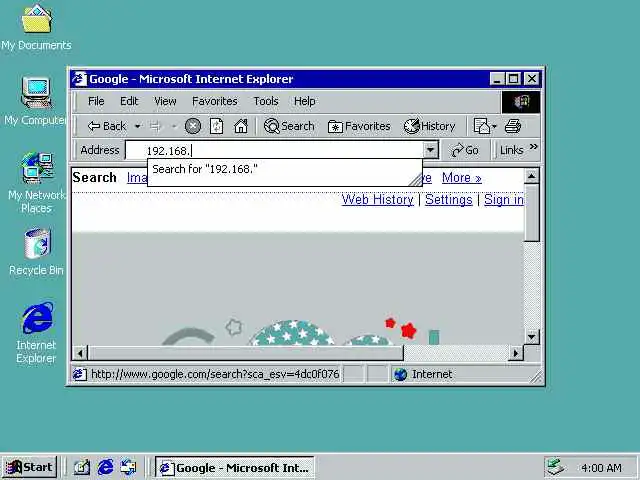Click the vertical scrollbar up arrow
640x480 pixels.
[531, 176]
